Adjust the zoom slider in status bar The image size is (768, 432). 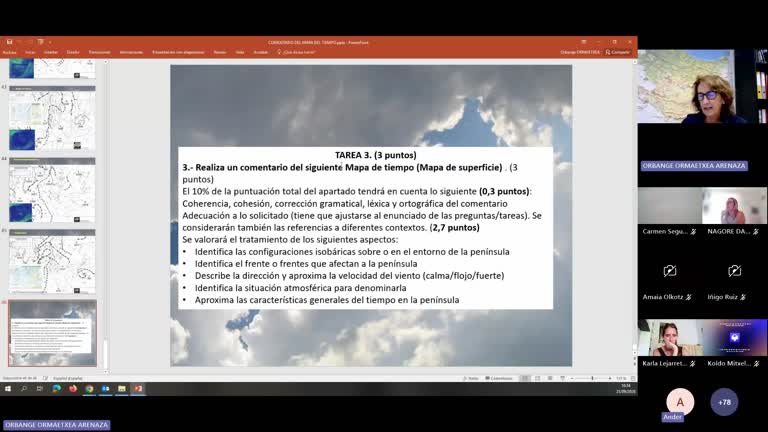click(x=592, y=378)
